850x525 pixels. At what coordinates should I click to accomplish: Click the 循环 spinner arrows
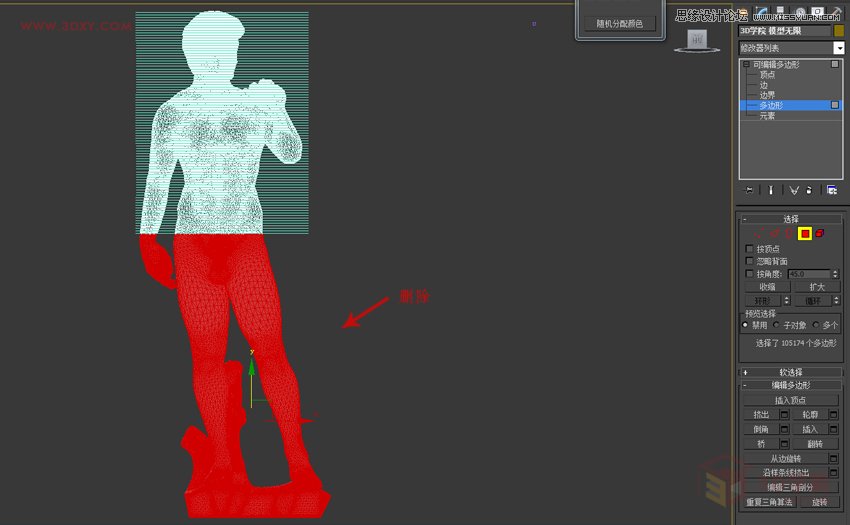(x=836, y=300)
